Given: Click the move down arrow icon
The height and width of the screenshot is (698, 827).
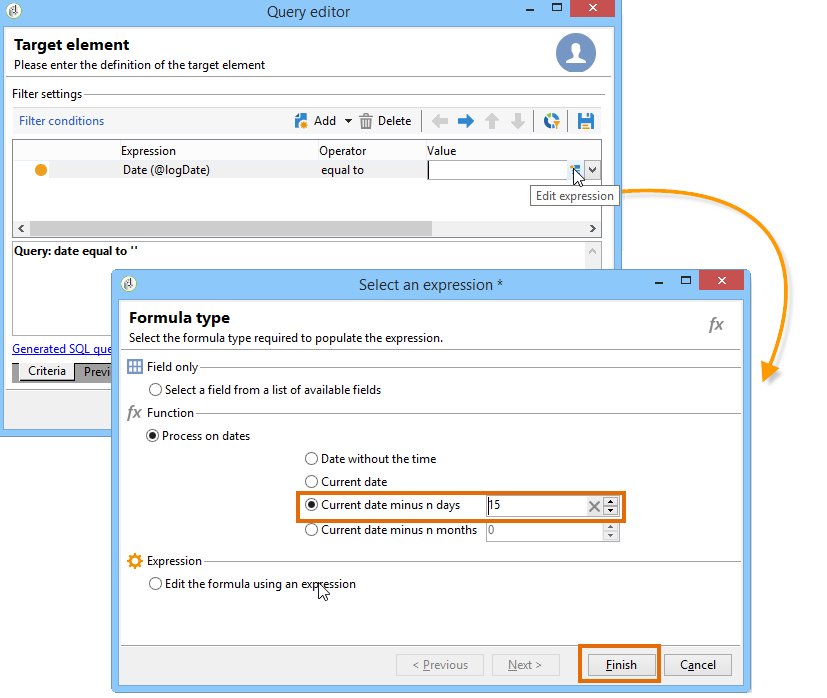Looking at the screenshot, I should (517, 121).
